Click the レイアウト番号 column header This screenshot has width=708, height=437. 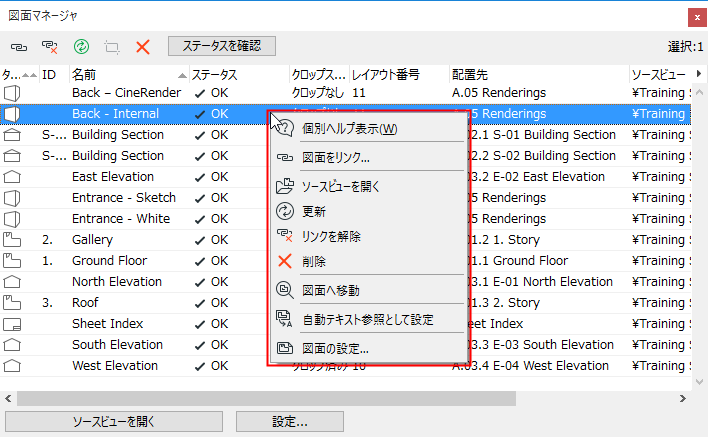399,74
